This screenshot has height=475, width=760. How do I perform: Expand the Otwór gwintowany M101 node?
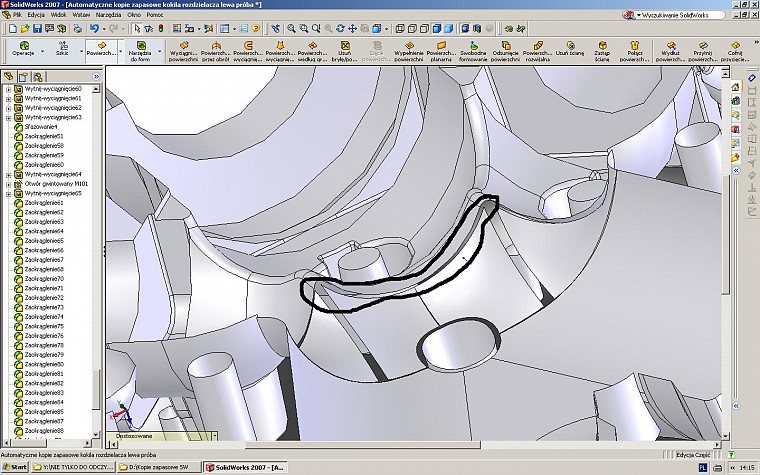click(8, 184)
